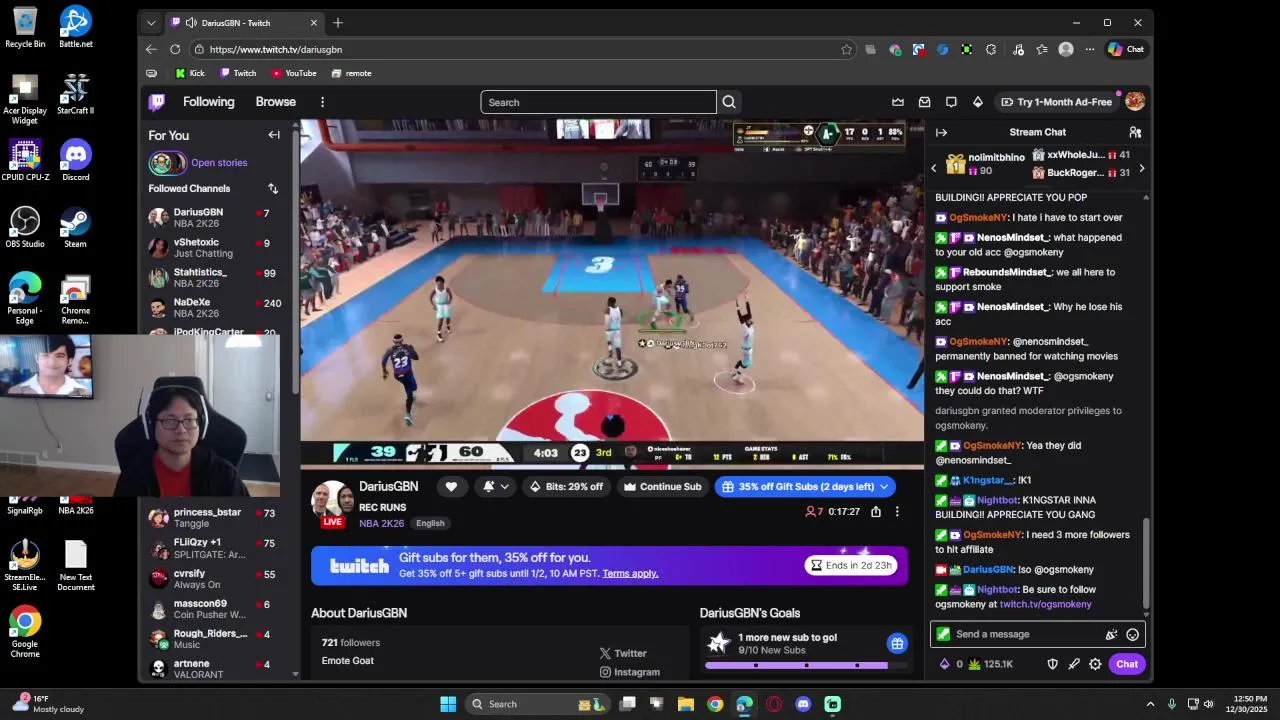Open the Windows Start menu
This screenshot has width=1280, height=720.
[448, 704]
